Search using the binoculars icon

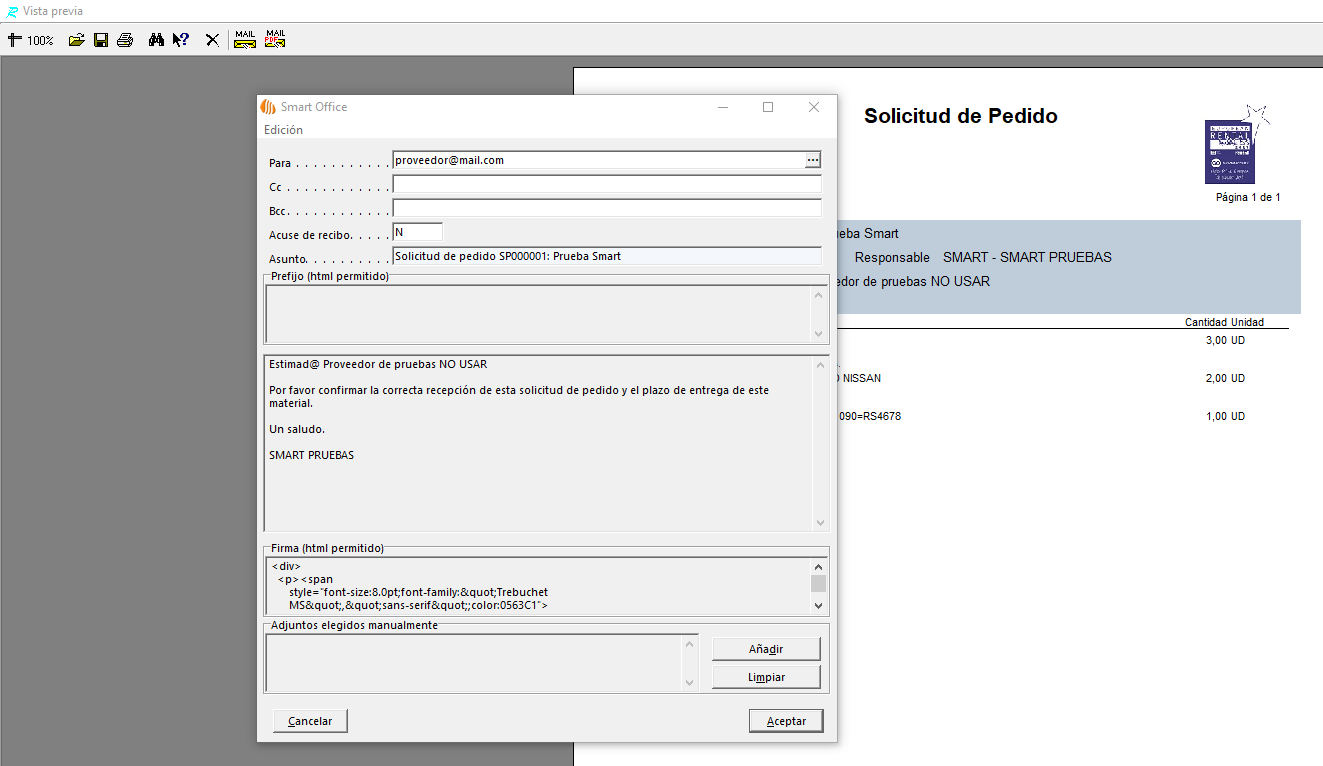coord(156,40)
